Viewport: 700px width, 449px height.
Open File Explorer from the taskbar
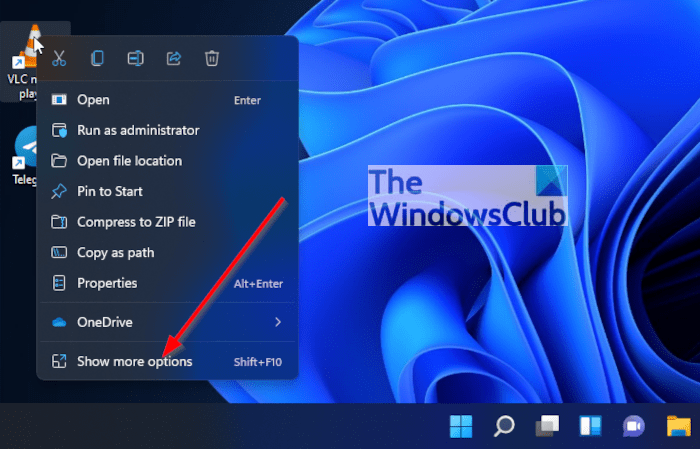click(x=679, y=426)
